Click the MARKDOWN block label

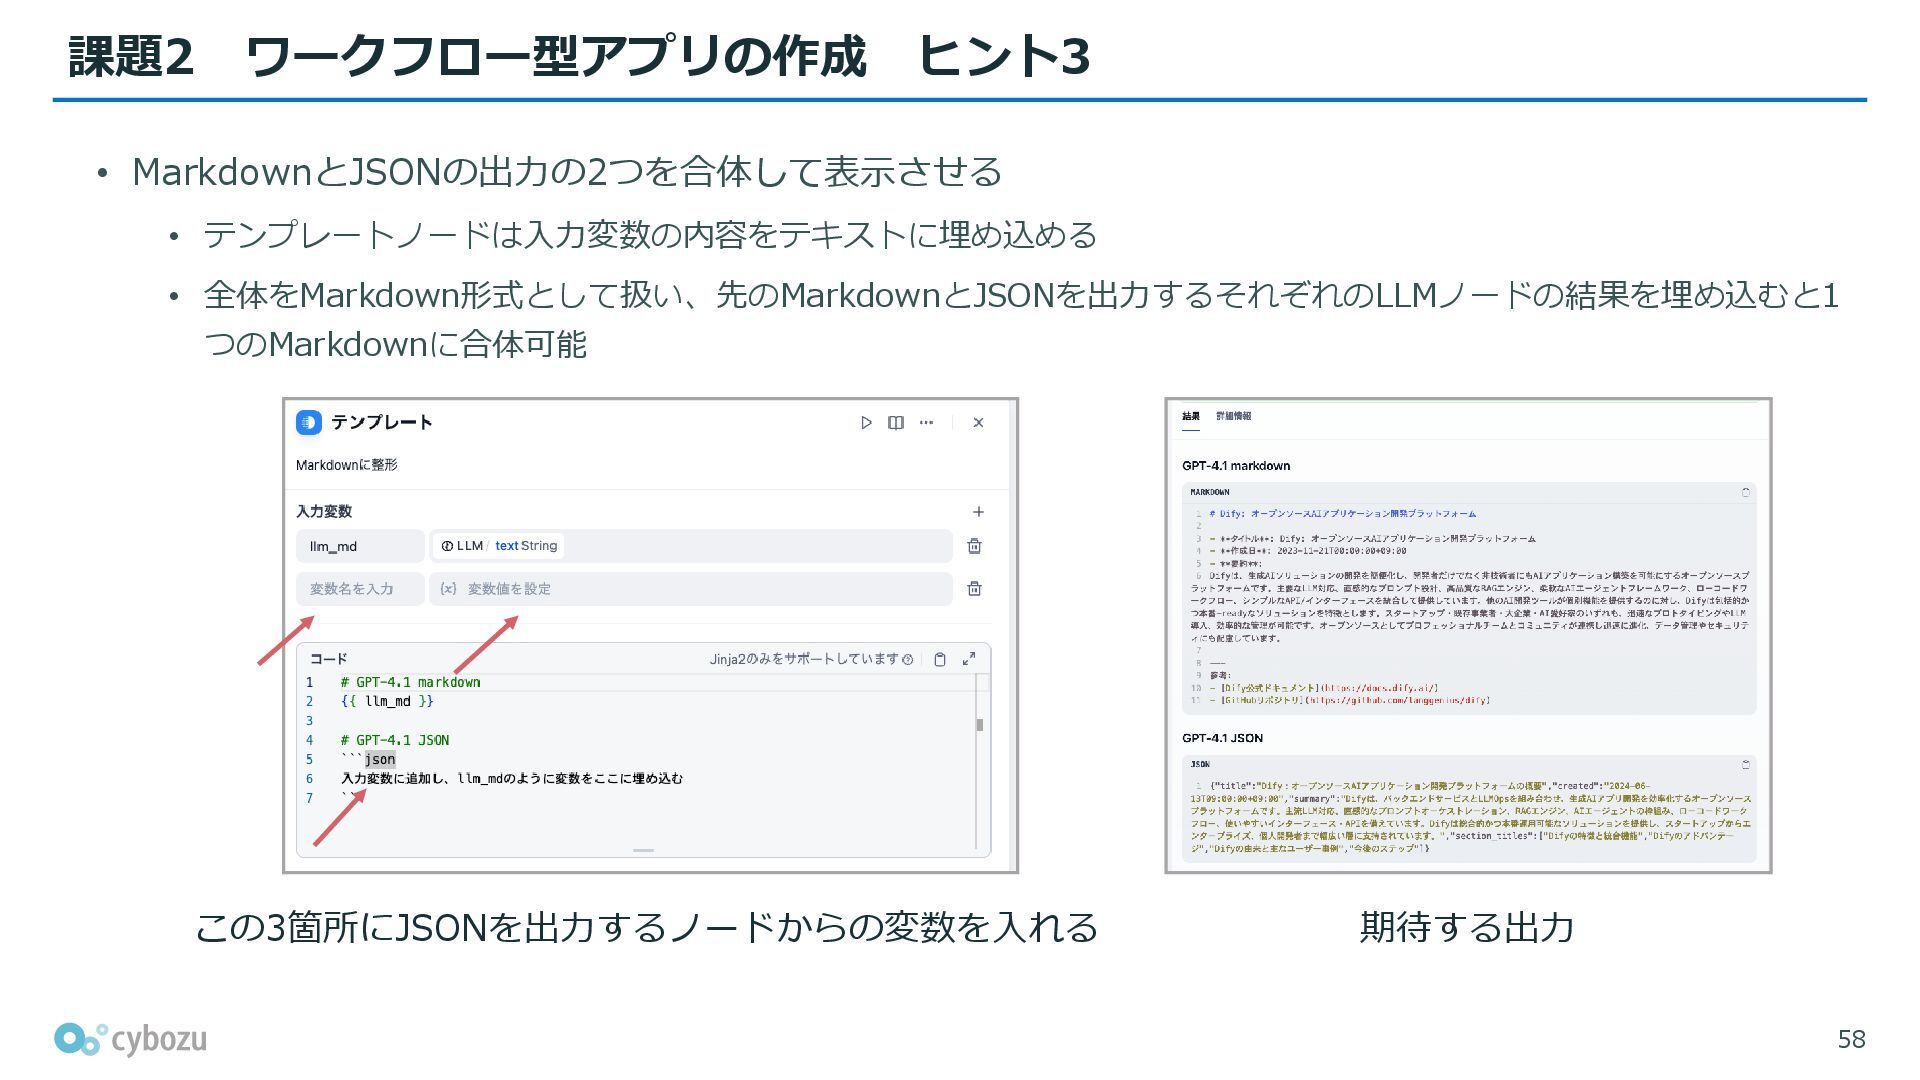pyautogui.click(x=1210, y=492)
